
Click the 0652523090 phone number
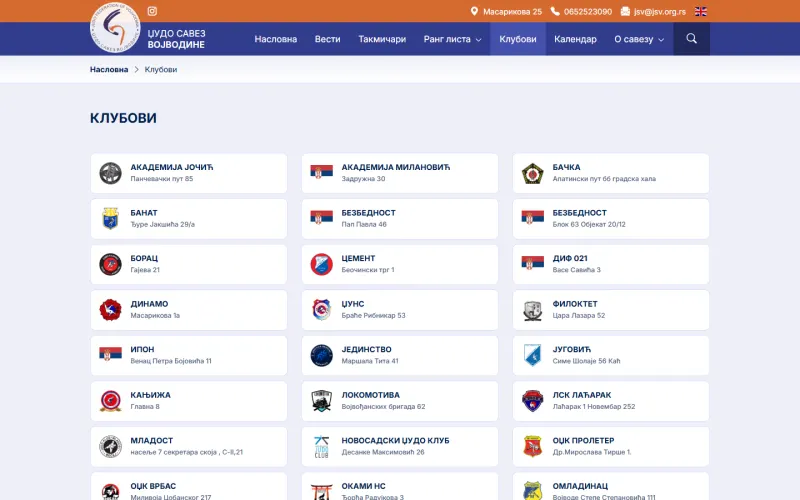click(x=588, y=11)
